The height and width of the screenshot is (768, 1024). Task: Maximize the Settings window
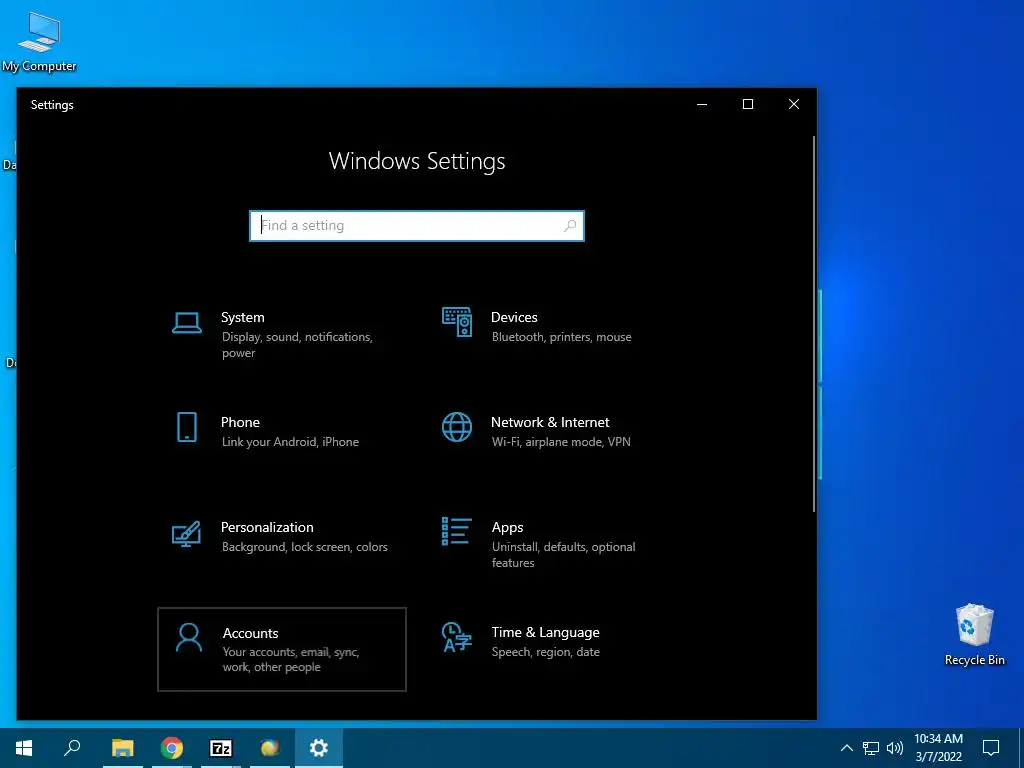pyautogui.click(x=748, y=104)
